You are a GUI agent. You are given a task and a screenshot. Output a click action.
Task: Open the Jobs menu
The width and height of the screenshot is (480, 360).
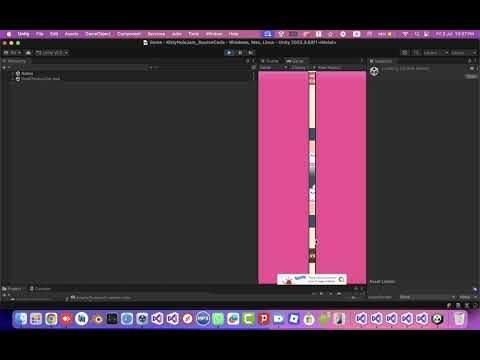pyautogui.click(x=177, y=34)
